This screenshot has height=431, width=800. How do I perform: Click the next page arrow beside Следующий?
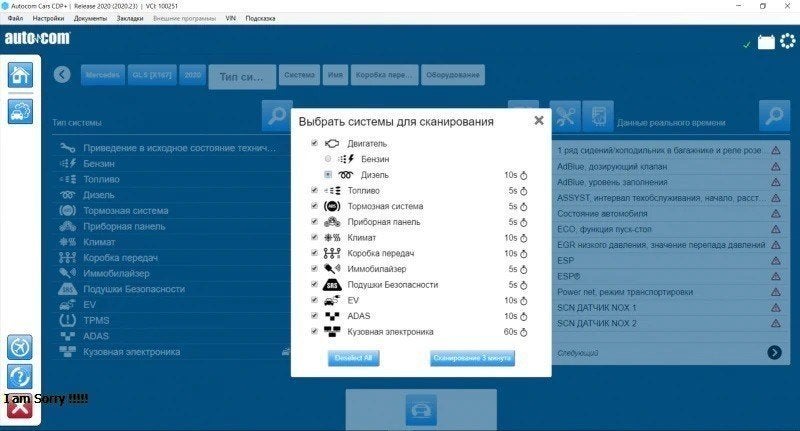pyautogui.click(x=774, y=352)
